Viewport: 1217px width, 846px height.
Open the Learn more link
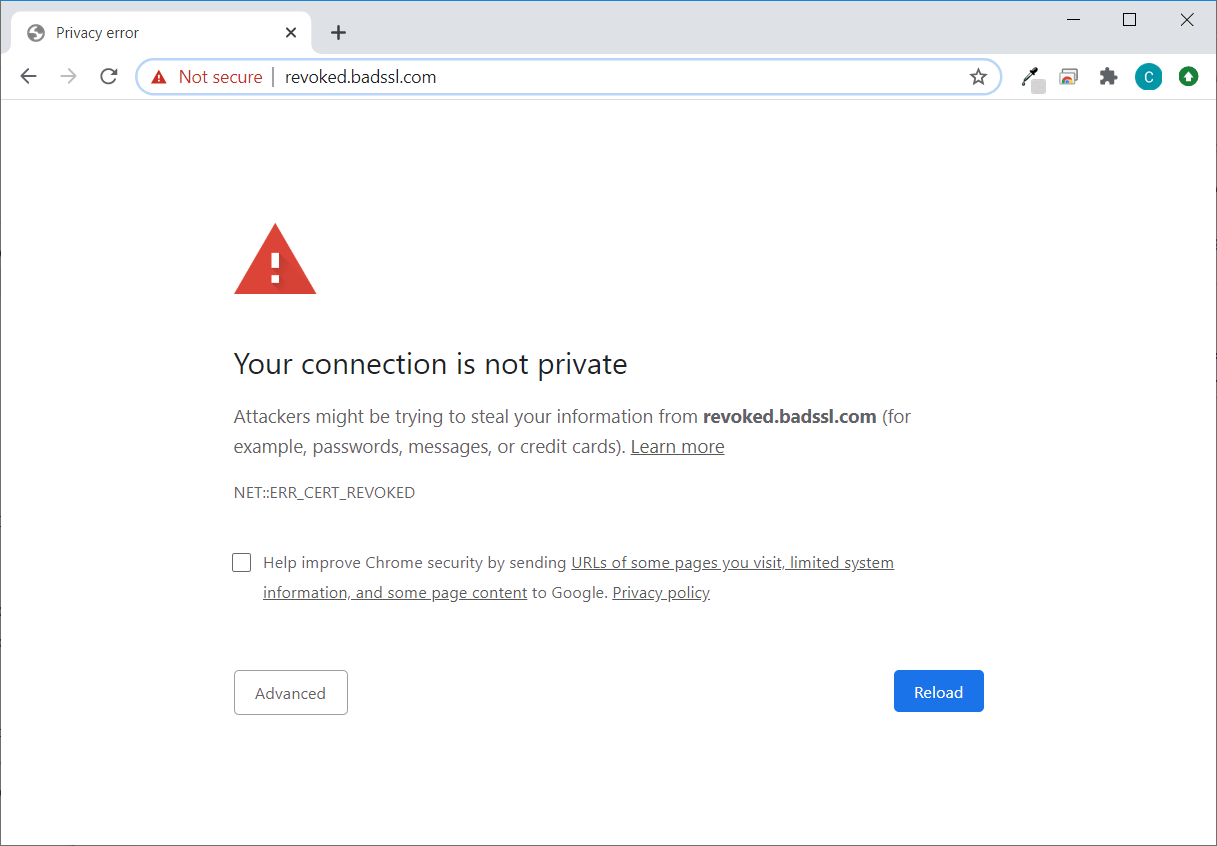tap(677, 446)
